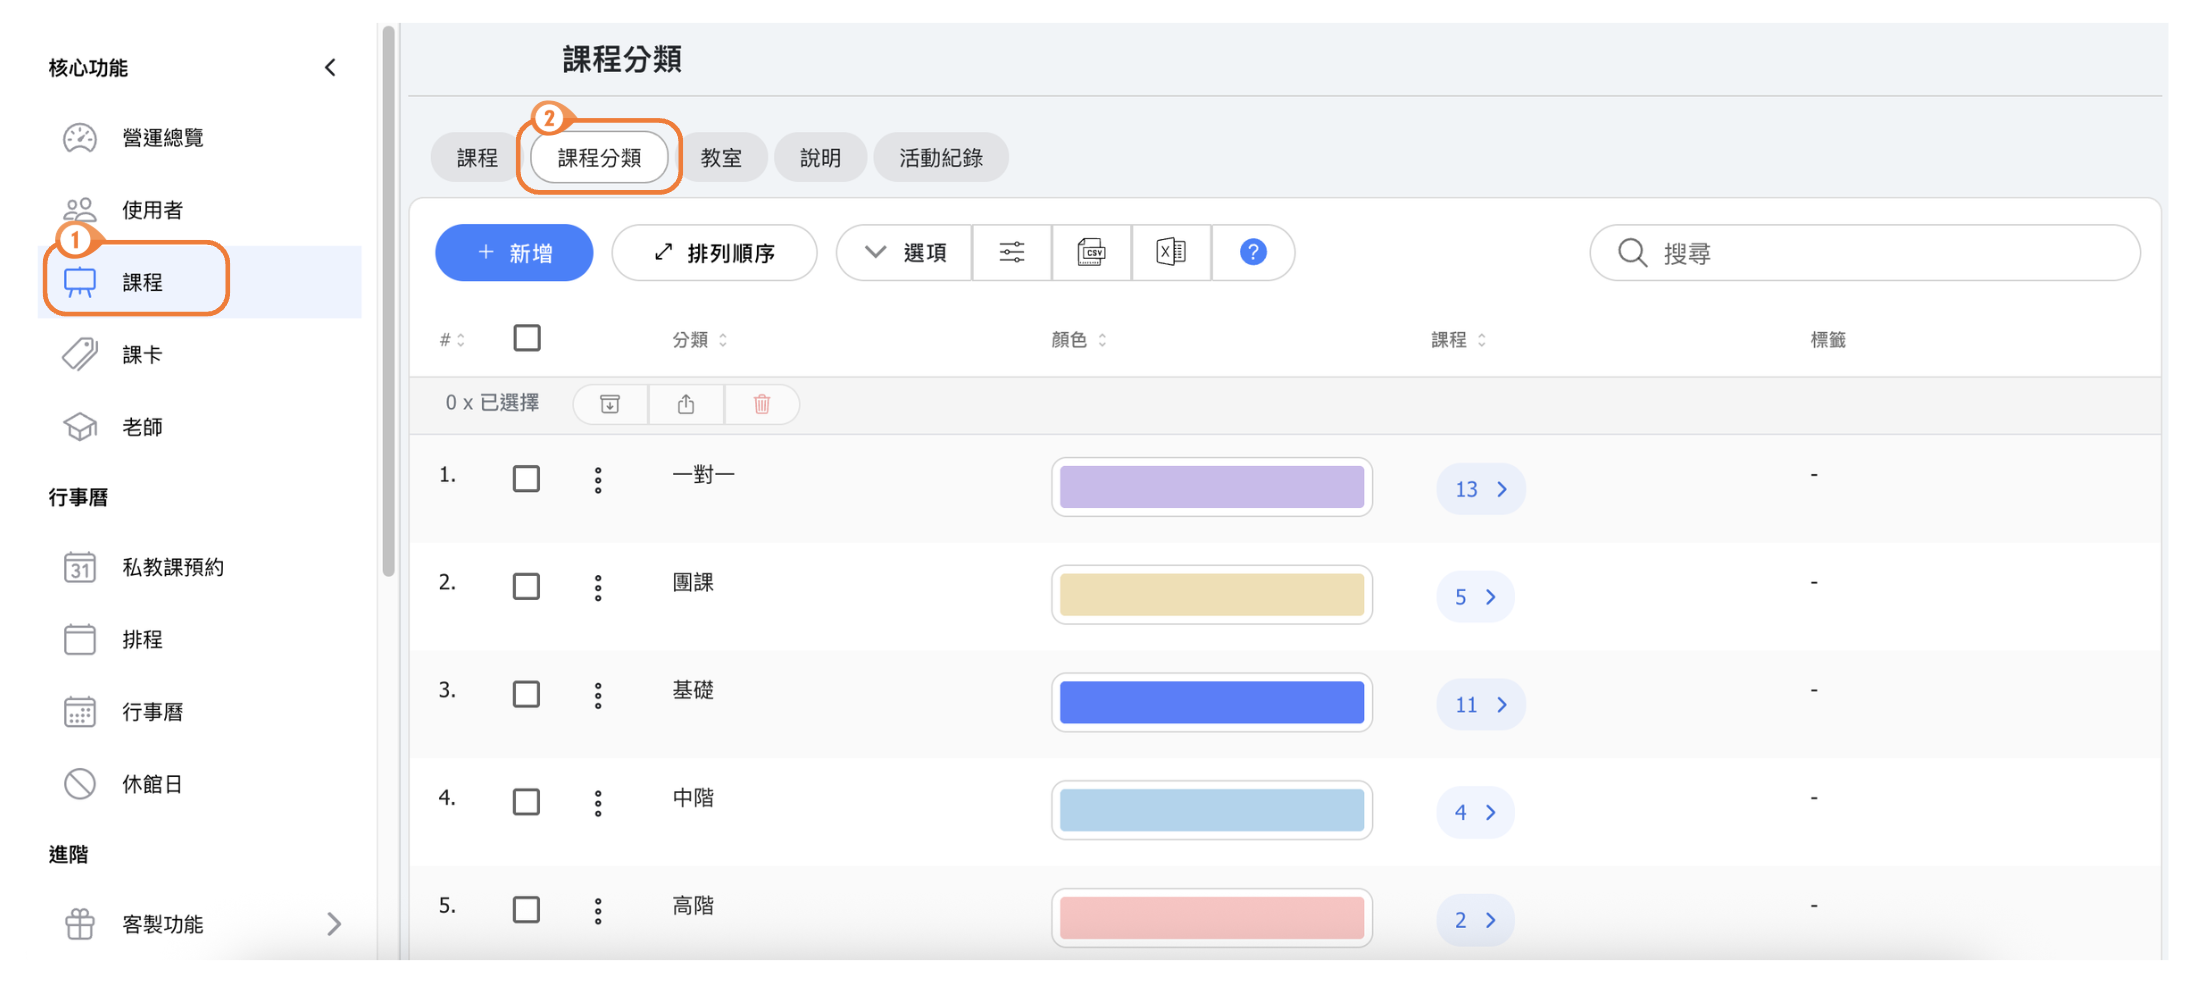Click the archive icon in selection bar
2190x986 pixels.
[x=610, y=404]
